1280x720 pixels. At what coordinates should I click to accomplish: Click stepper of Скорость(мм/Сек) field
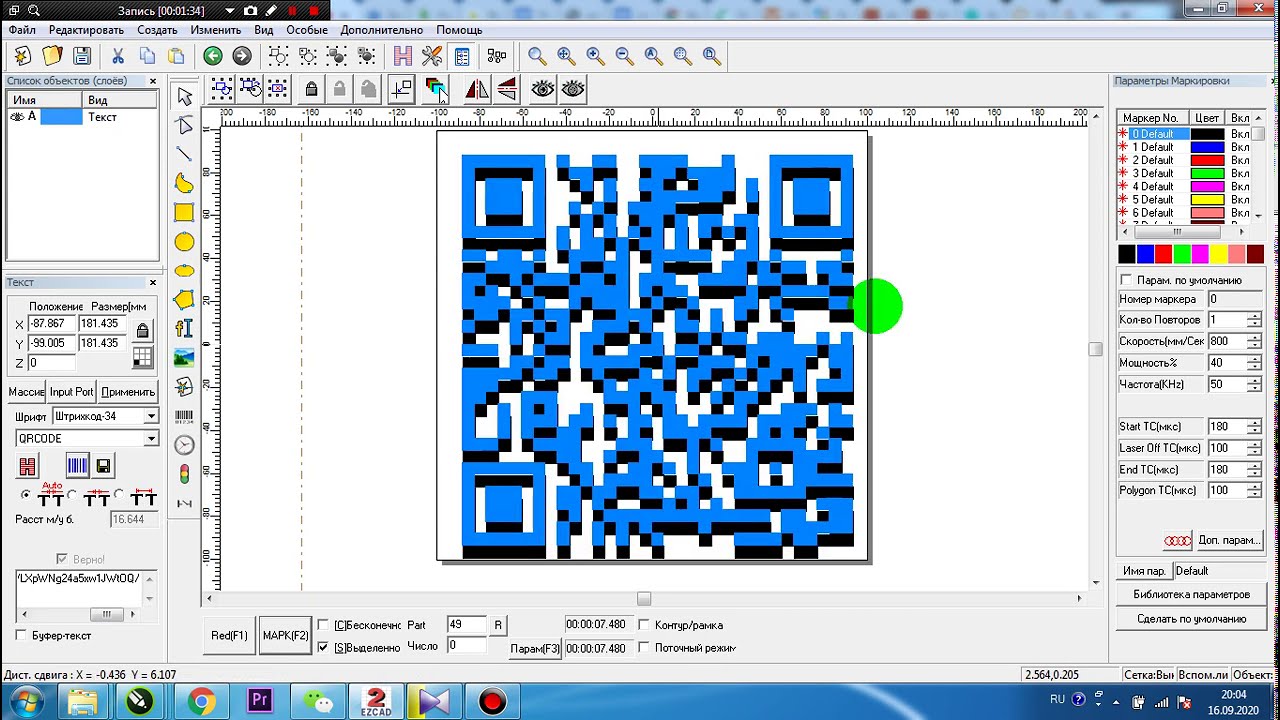[1254, 341]
